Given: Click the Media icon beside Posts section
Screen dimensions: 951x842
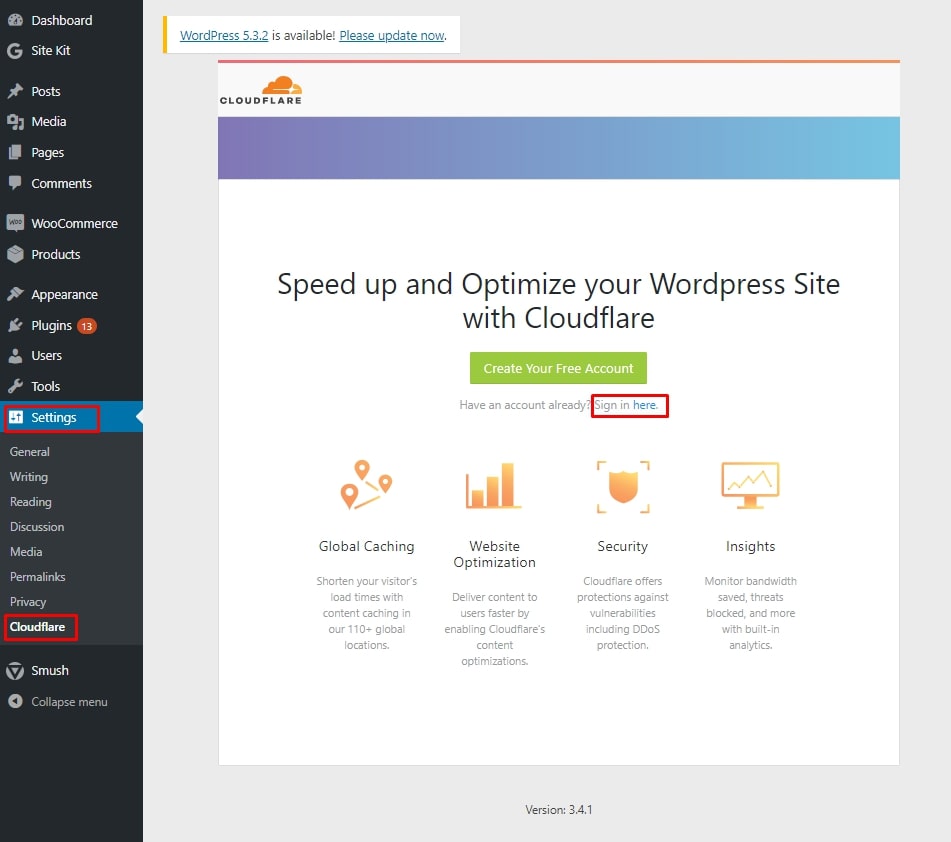Looking at the screenshot, I should pyautogui.click(x=15, y=121).
